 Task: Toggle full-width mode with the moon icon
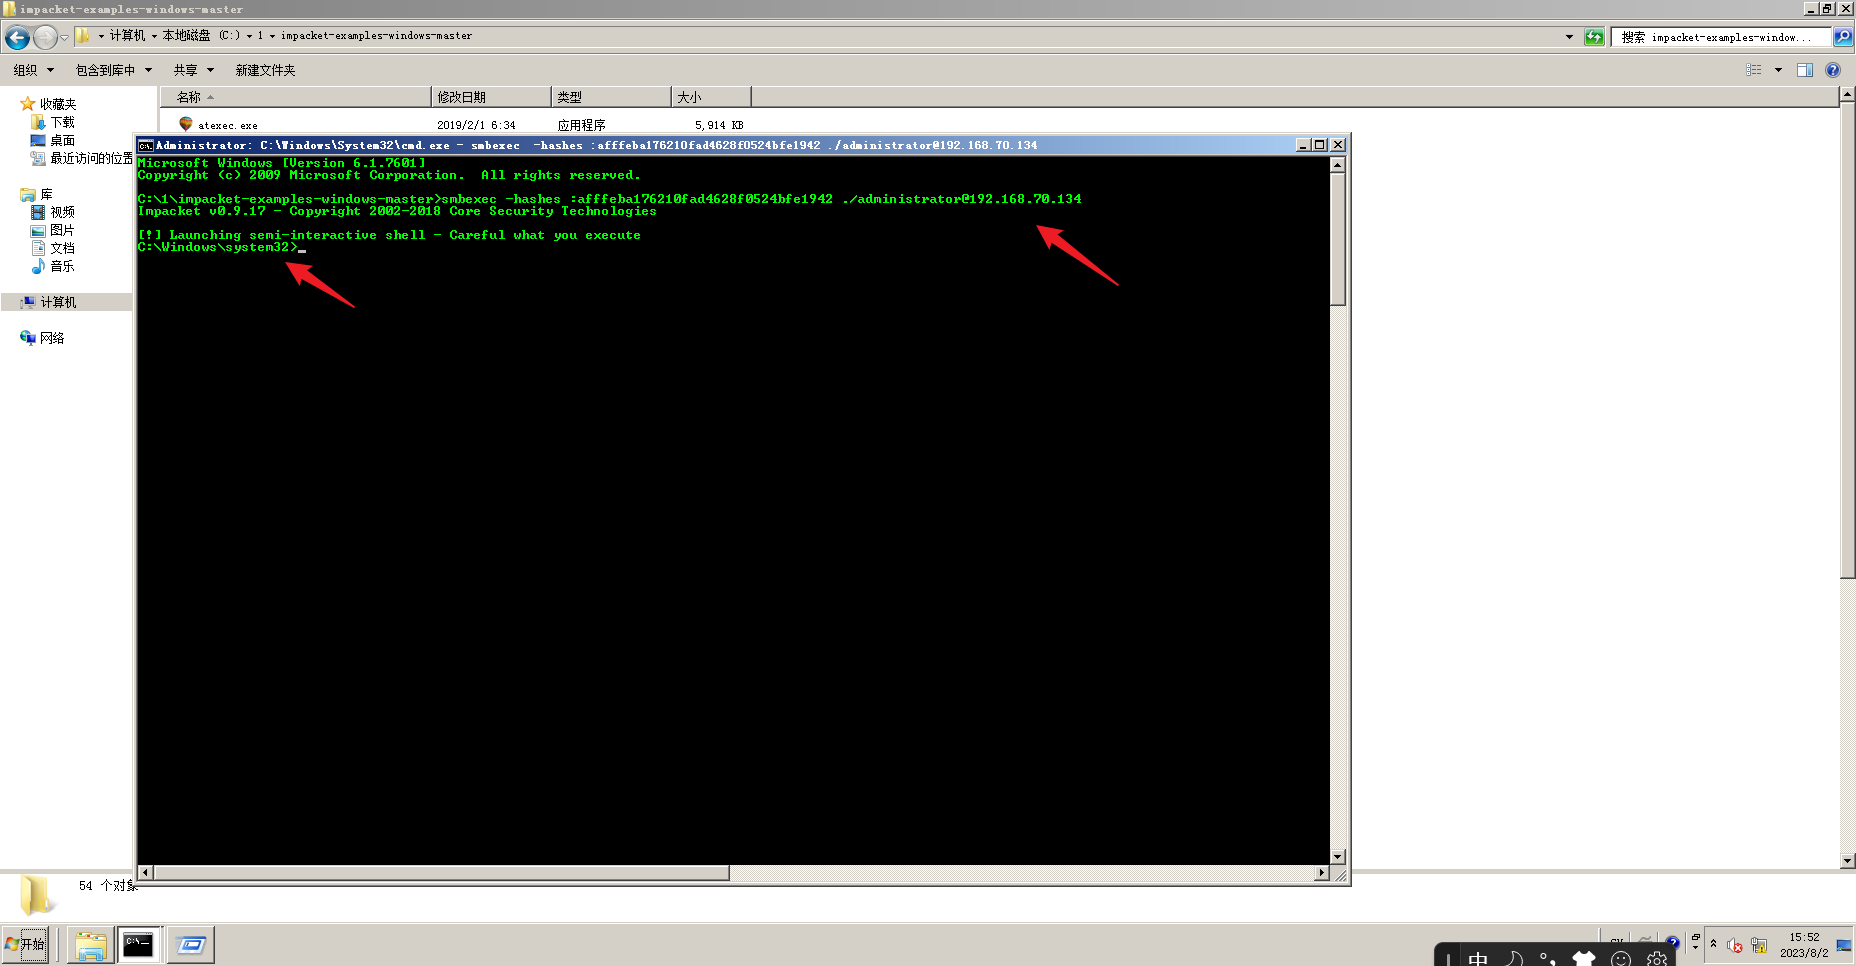(1512, 960)
